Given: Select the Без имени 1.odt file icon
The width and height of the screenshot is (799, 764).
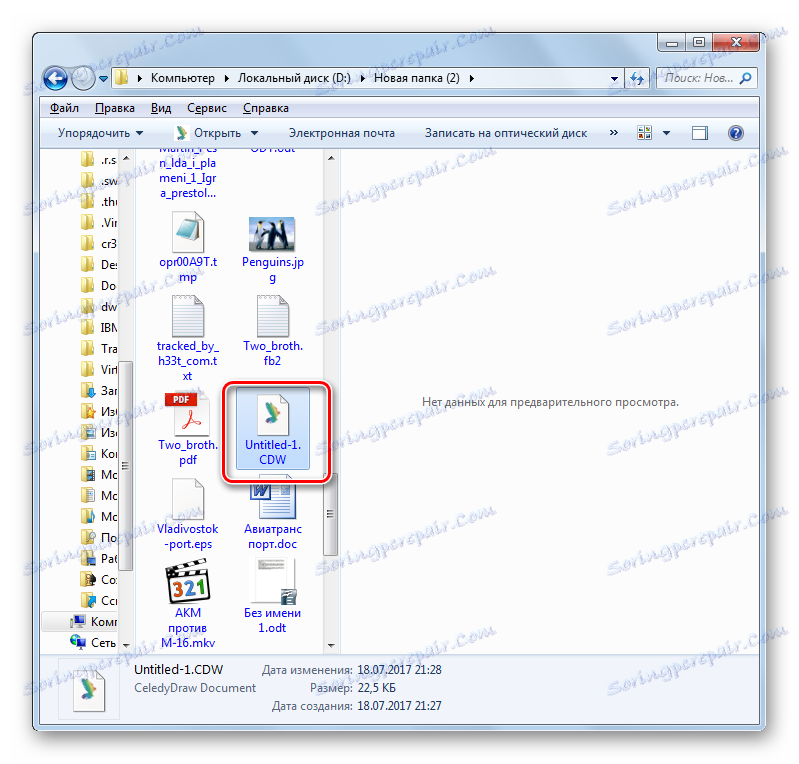Looking at the screenshot, I should coord(273,581).
